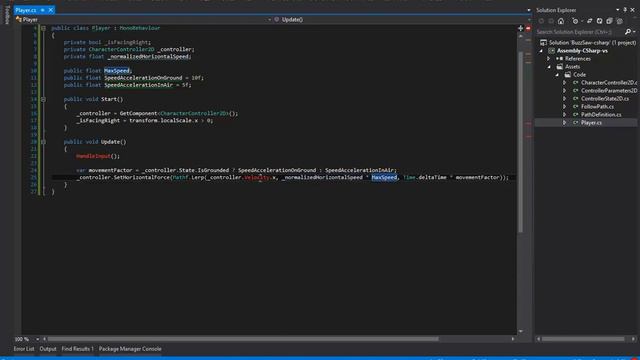This screenshot has height=360, width=640.
Task: Open the Error List tab
Action: [x=24, y=349]
